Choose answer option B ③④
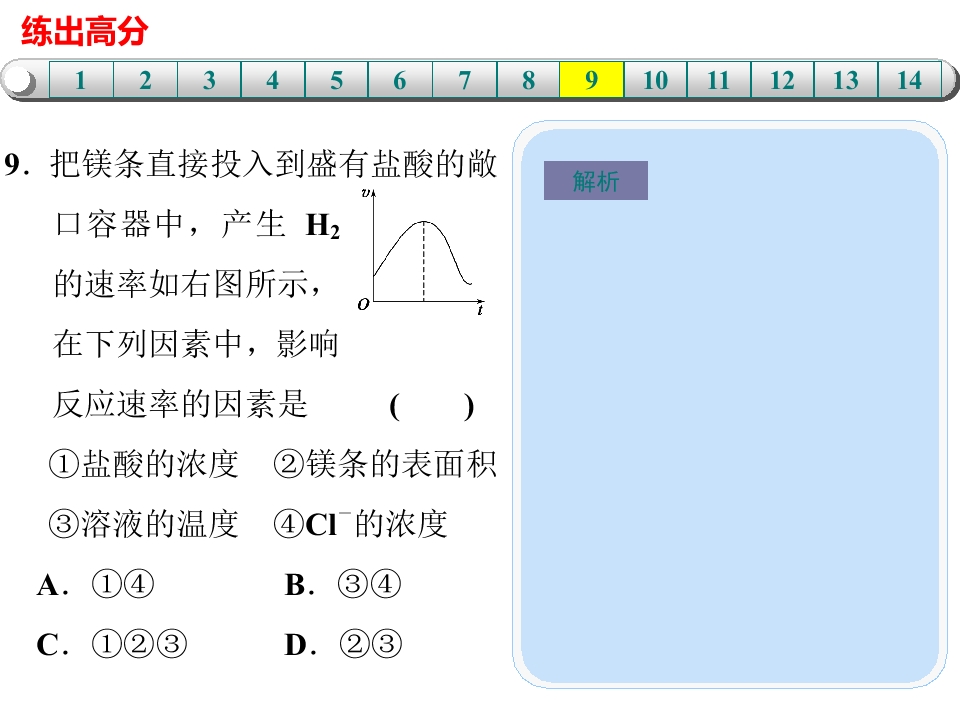 coord(343,585)
